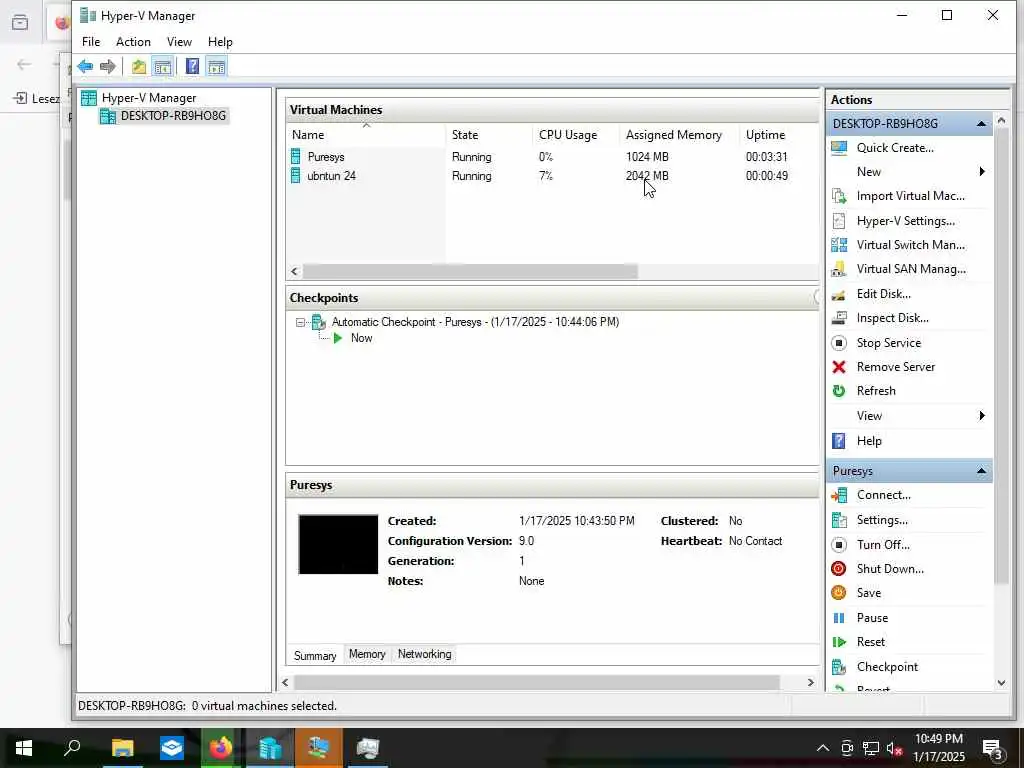Click right arrow of the bottom horizontal scrollbar
This screenshot has height=768, width=1024.
(810, 682)
